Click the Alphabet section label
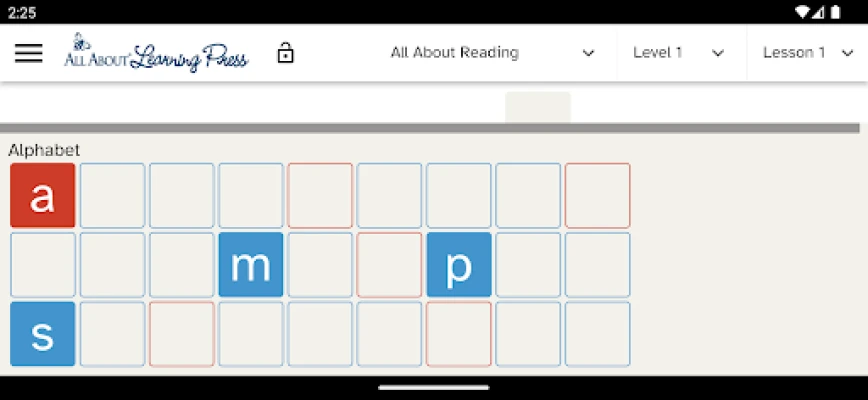Image resolution: width=868 pixels, height=400 pixels. click(44, 150)
